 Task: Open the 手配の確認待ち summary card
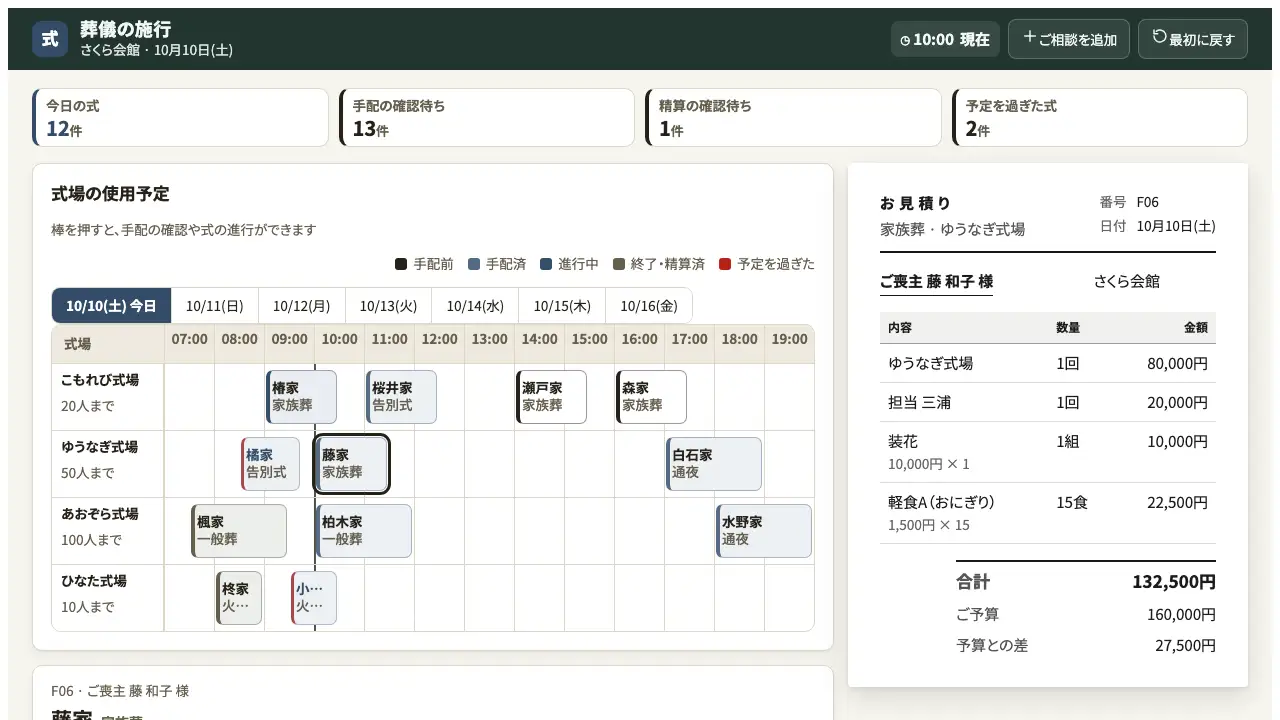(x=487, y=118)
